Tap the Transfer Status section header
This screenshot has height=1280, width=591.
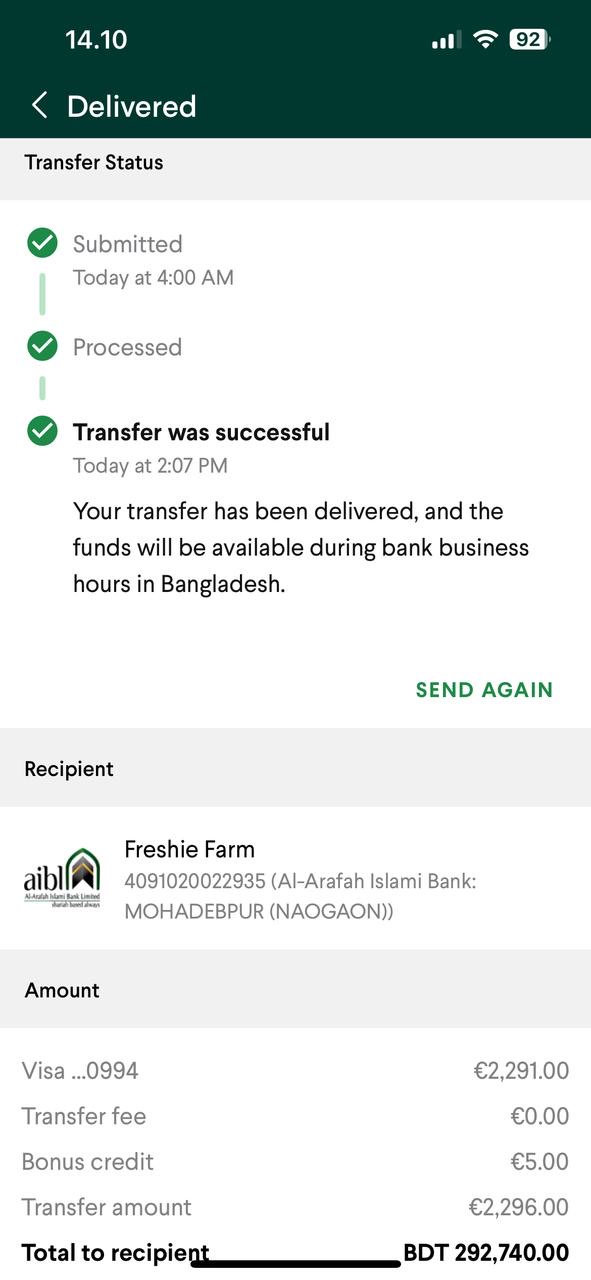94,162
